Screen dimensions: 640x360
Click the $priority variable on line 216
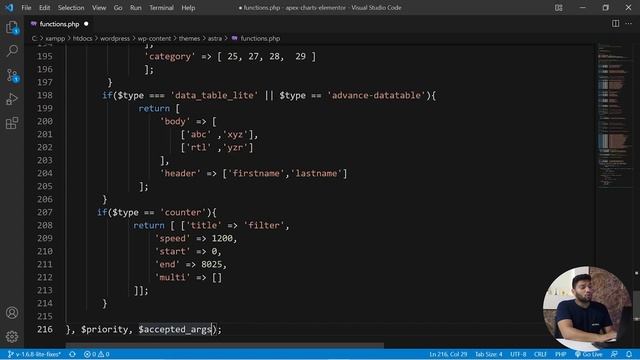tap(104, 329)
